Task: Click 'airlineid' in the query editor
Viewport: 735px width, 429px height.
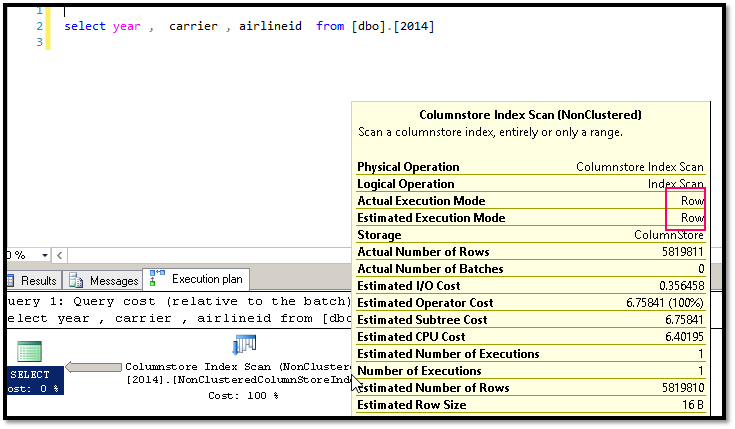Action: [270, 26]
